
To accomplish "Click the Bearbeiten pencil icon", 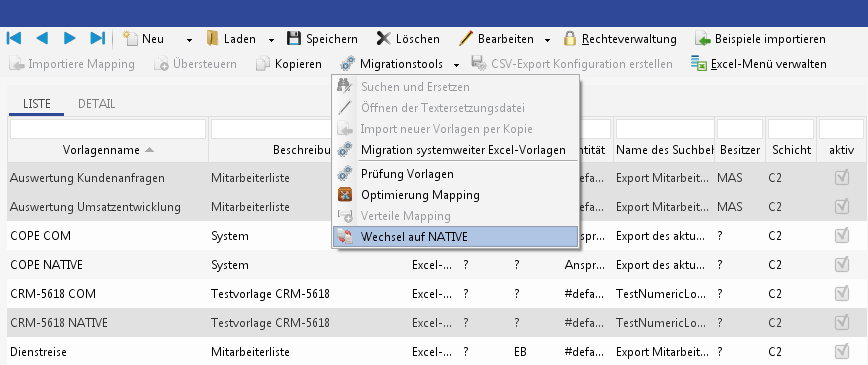I will (466, 38).
